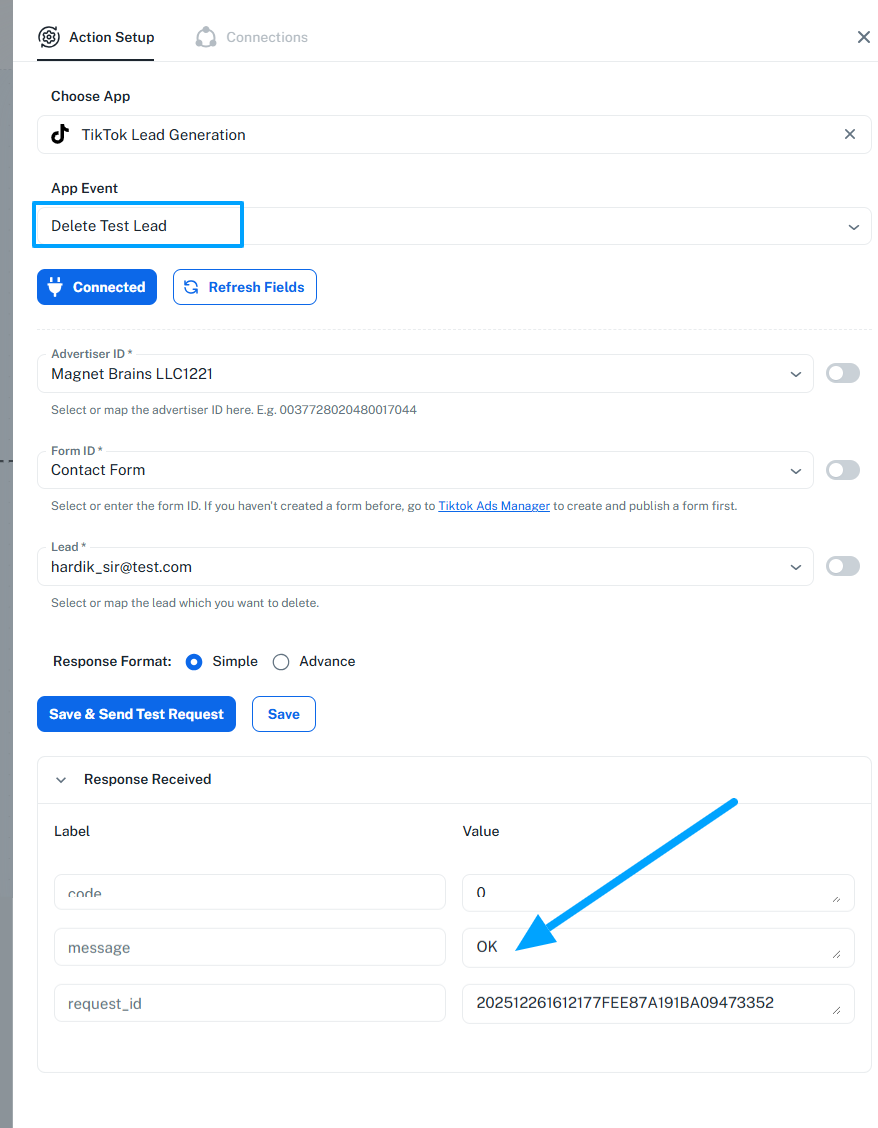
Task: Click the plug icon on Connected button
Action: click(x=56, y=287)
